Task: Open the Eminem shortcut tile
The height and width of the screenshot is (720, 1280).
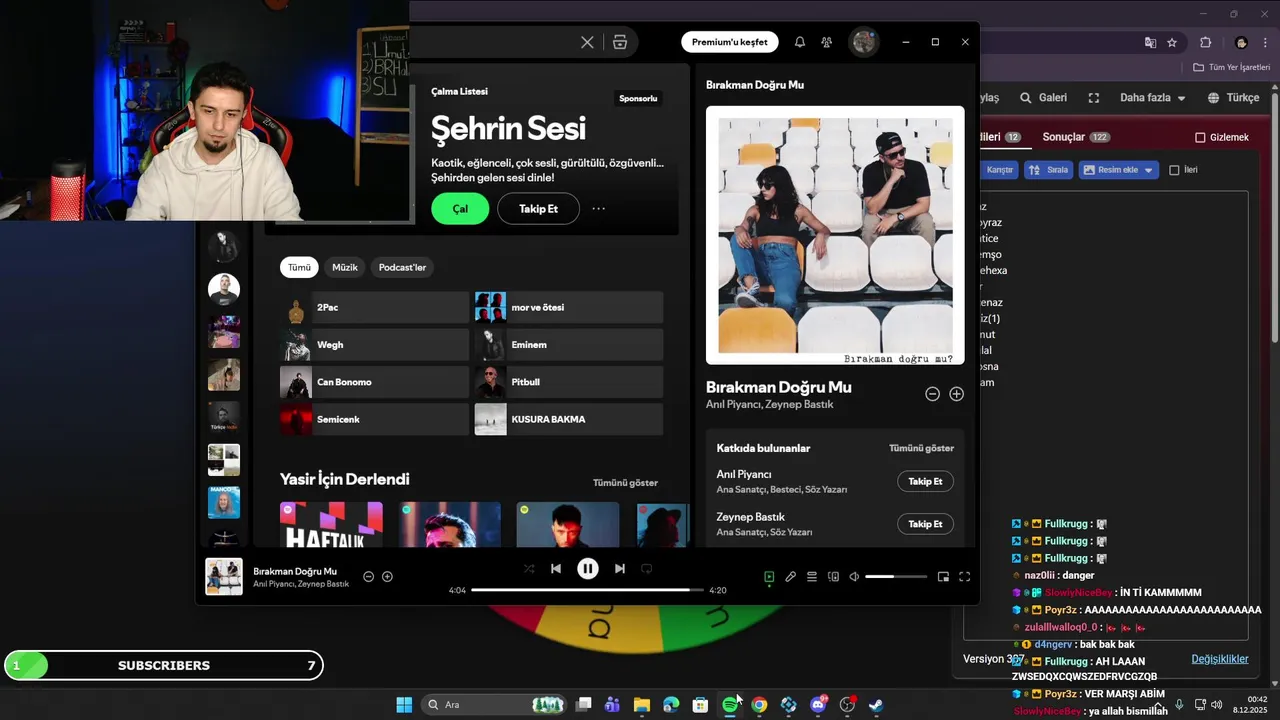Action: (x=568, y=344)
